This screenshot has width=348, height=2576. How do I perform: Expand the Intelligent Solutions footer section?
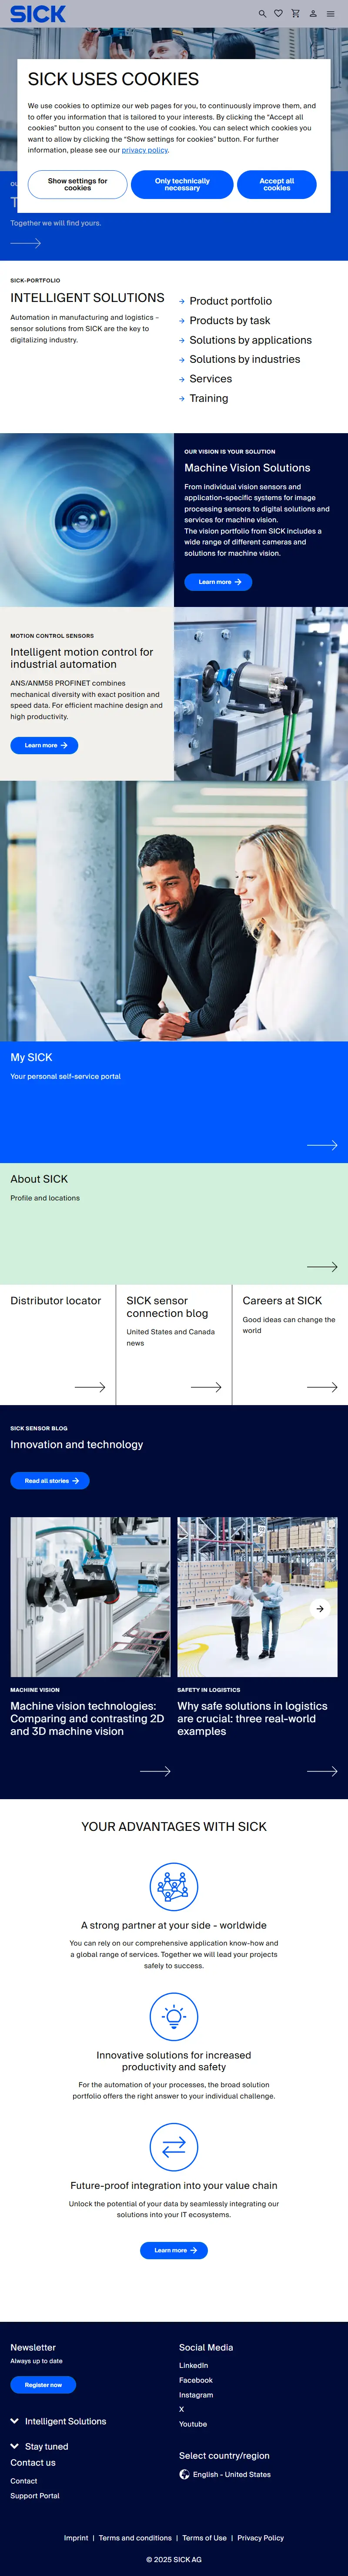(x=58, y=2421)
